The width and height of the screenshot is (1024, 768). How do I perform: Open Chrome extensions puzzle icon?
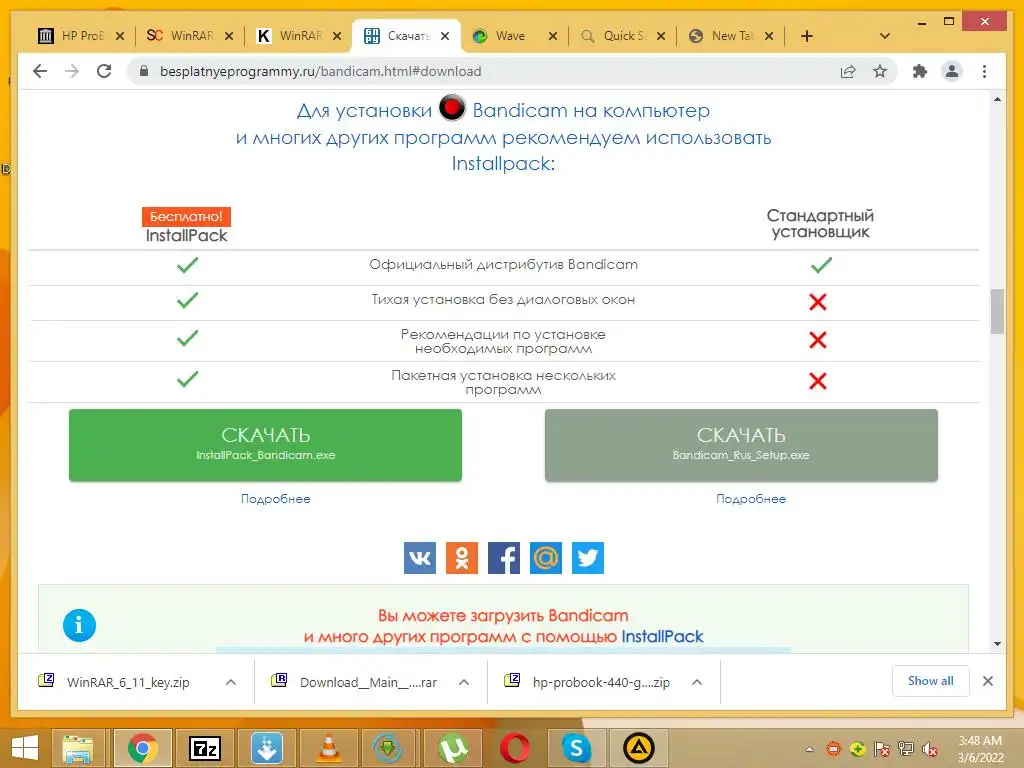click(920, 71)
